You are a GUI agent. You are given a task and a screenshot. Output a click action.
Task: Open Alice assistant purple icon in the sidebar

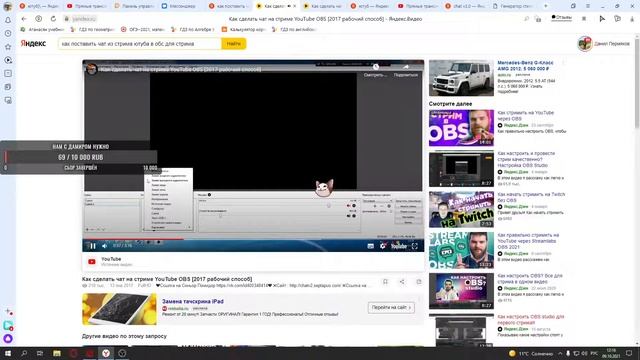click(x=8, y=338)
